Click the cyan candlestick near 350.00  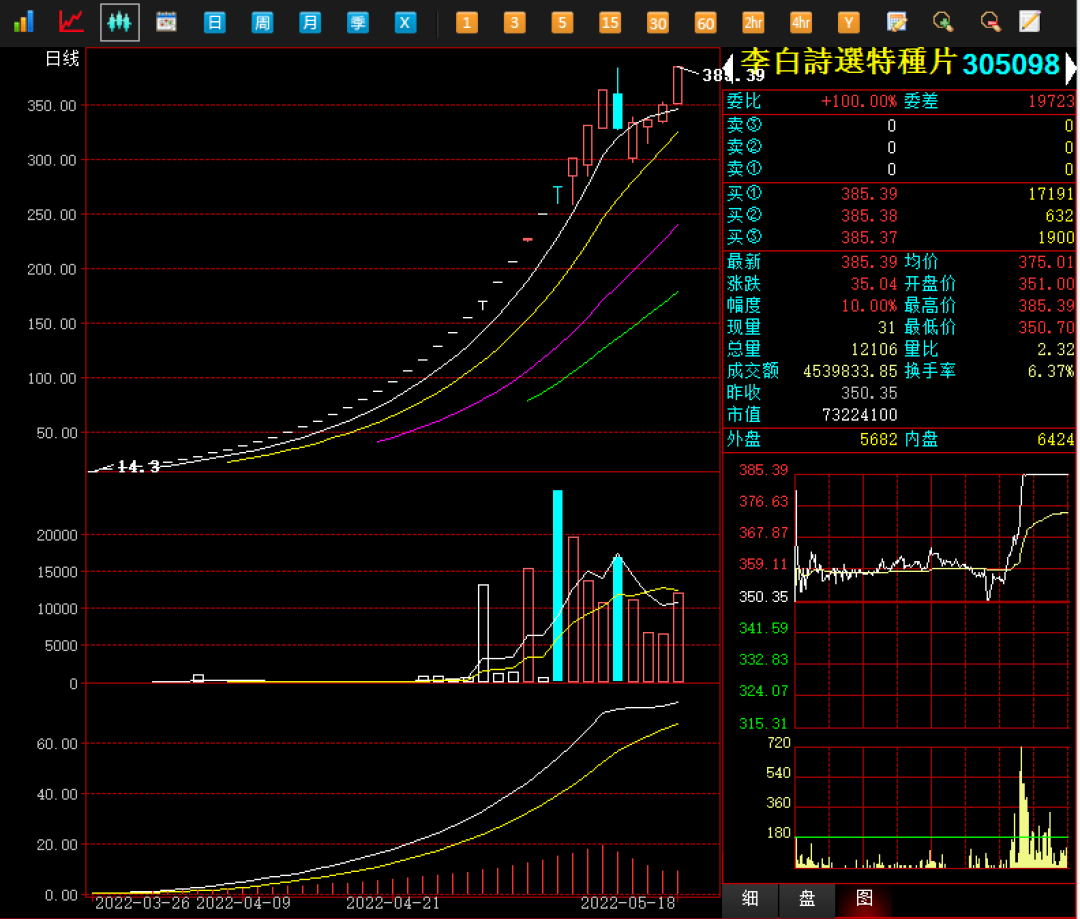(618, 110)
